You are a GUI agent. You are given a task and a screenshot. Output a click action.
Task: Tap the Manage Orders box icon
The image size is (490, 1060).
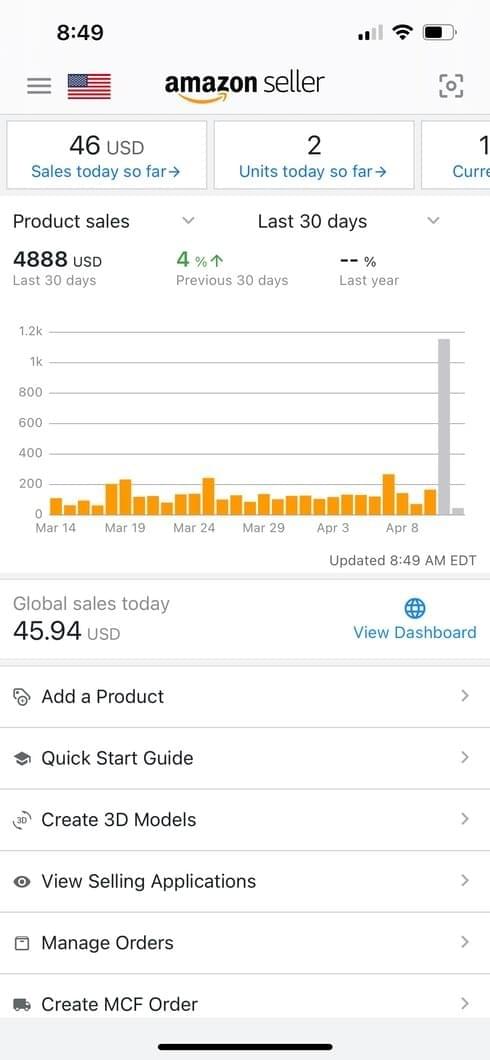(22, 943)
